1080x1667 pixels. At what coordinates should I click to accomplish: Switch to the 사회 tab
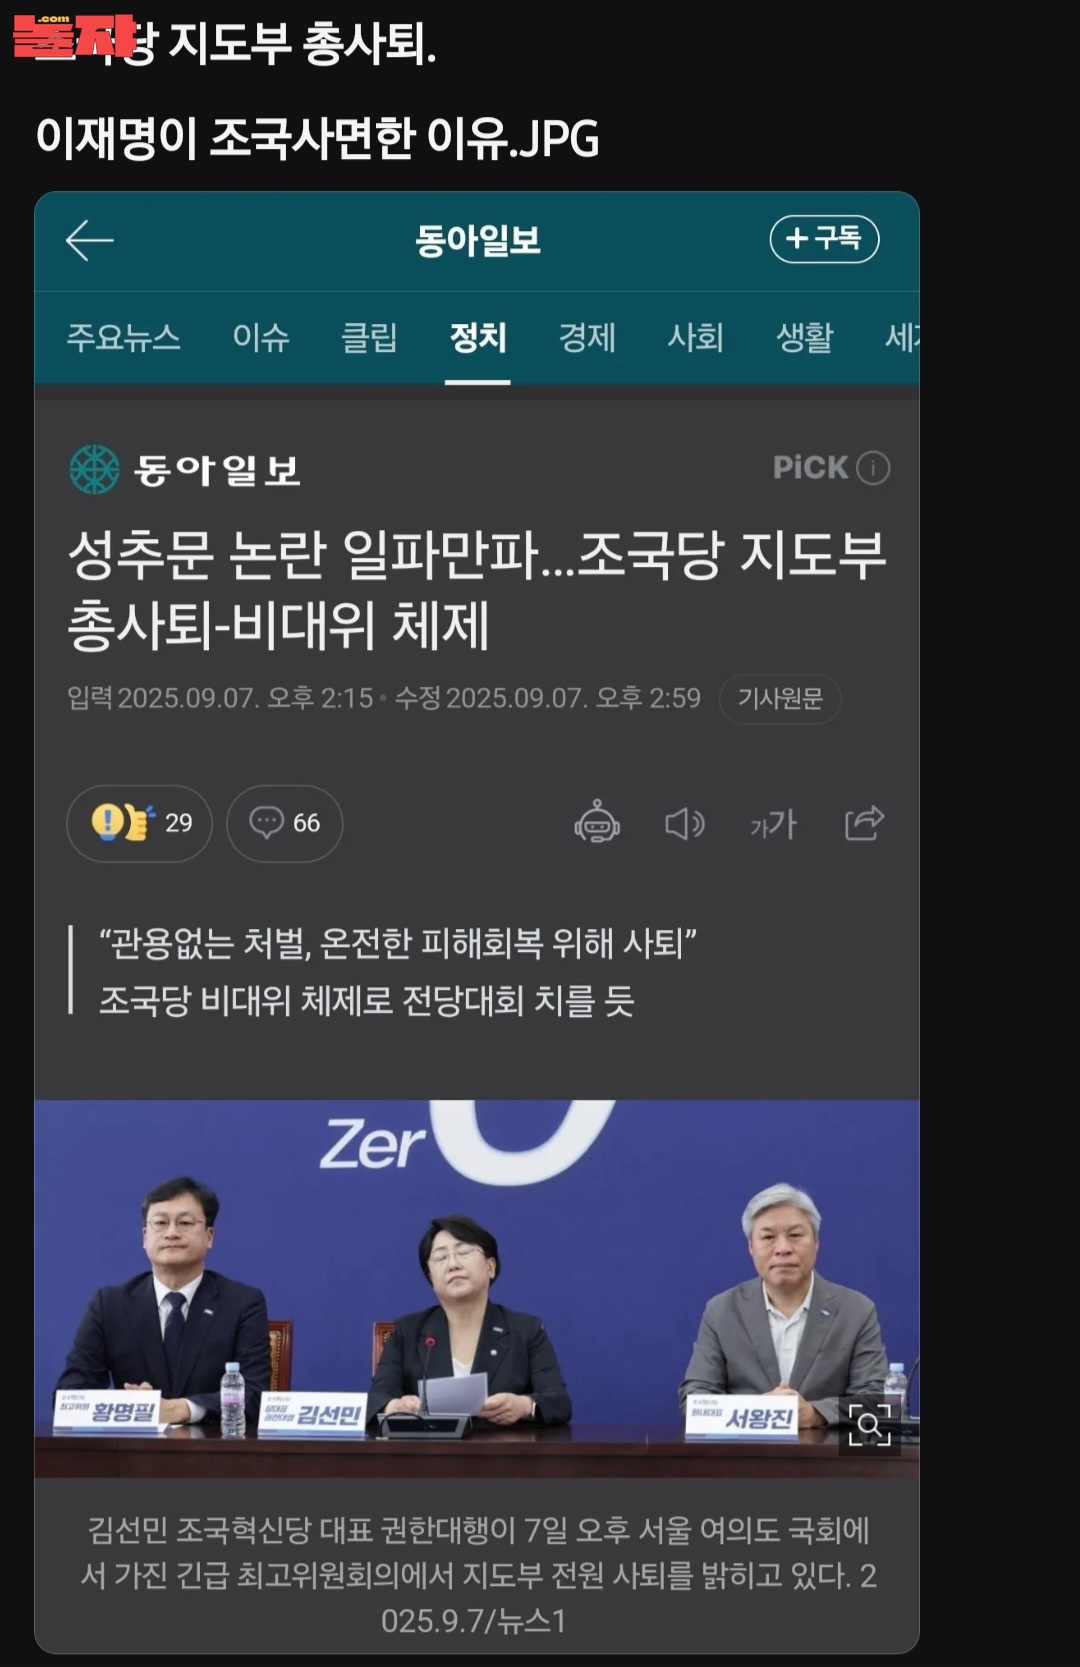point(695,337)
